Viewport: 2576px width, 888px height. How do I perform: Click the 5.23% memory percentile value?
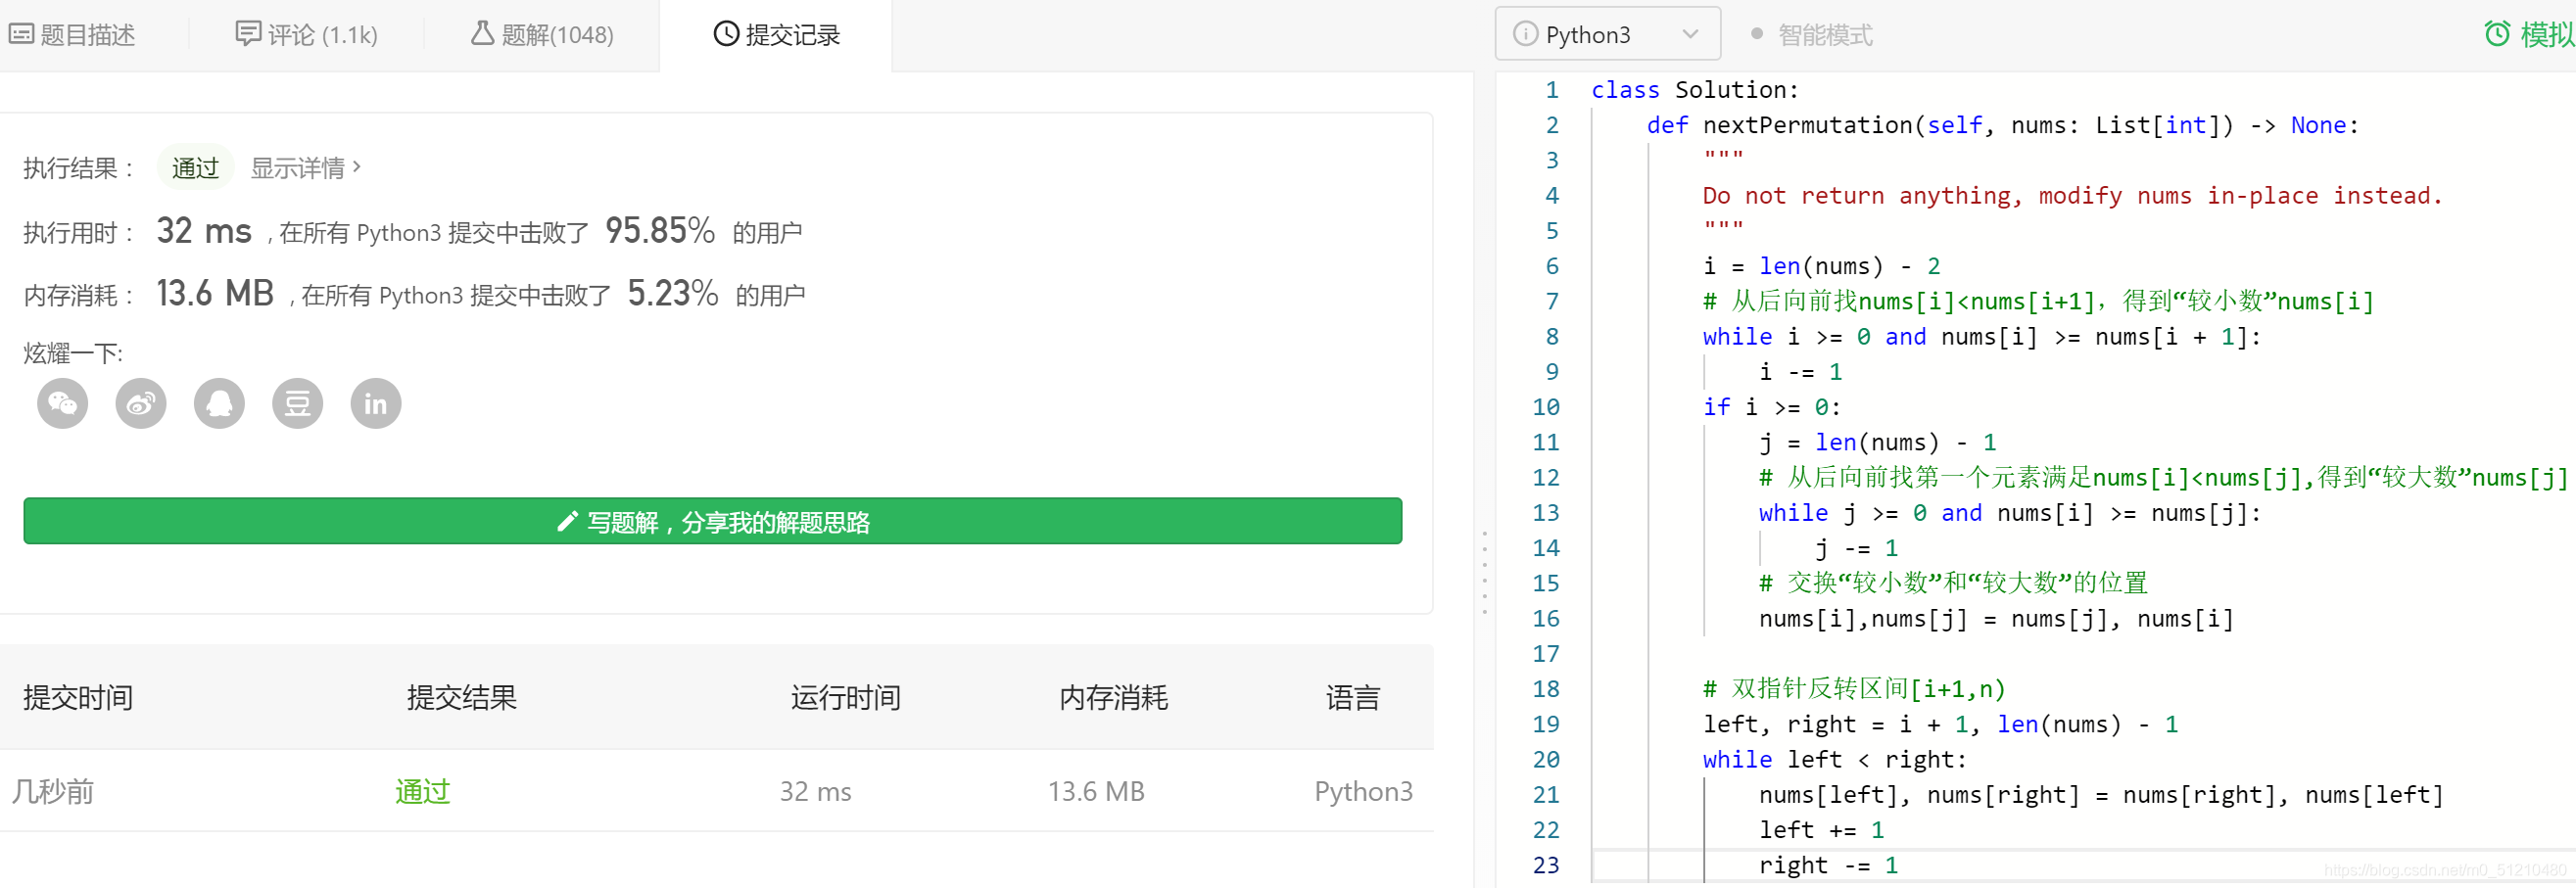coord(672,294)
